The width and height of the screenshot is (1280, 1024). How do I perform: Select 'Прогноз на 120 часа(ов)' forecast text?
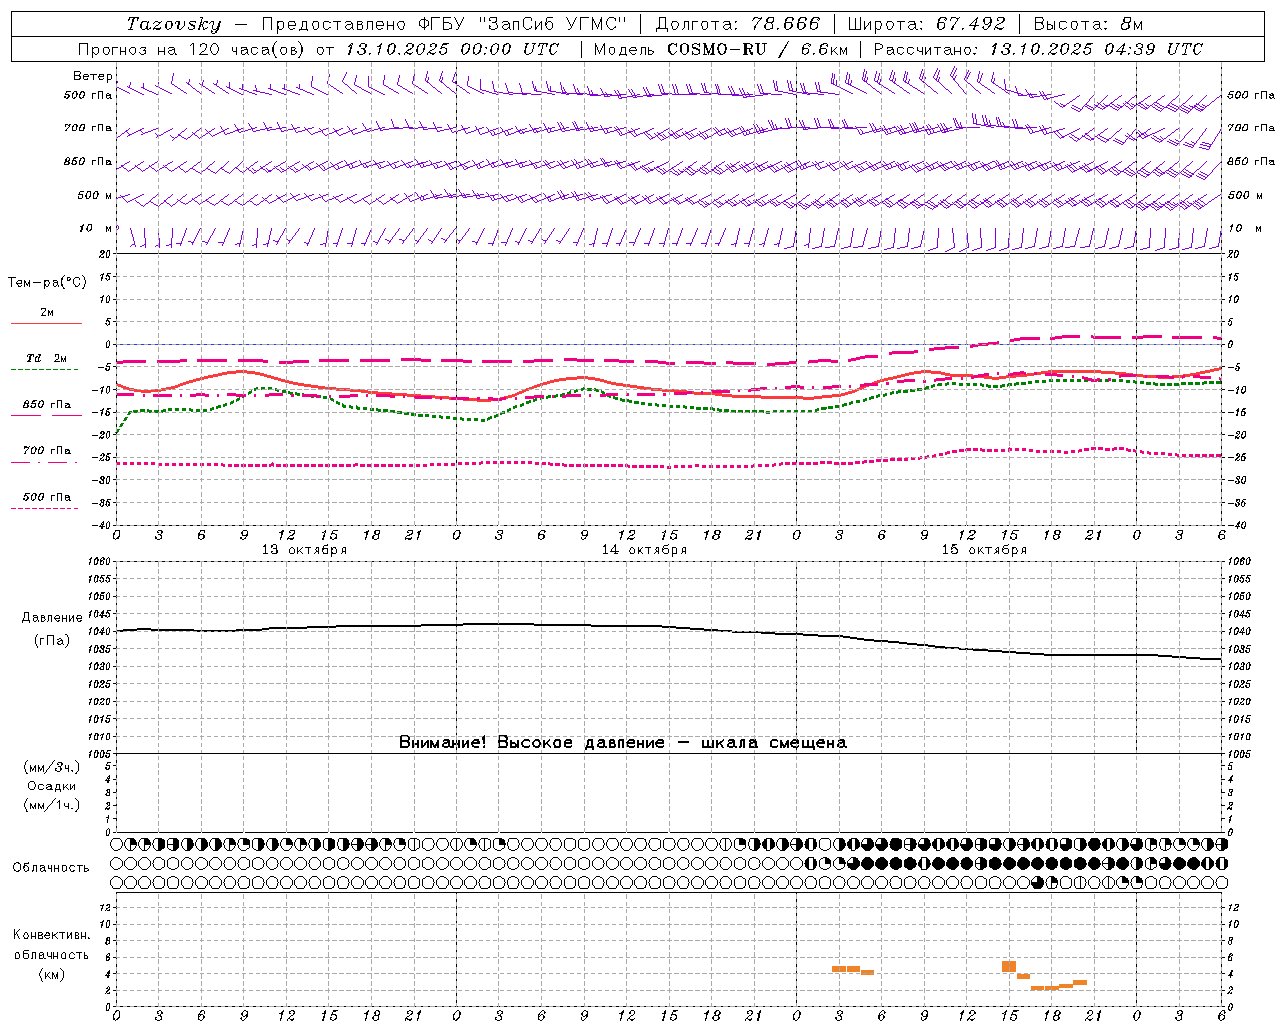point(192,49)
